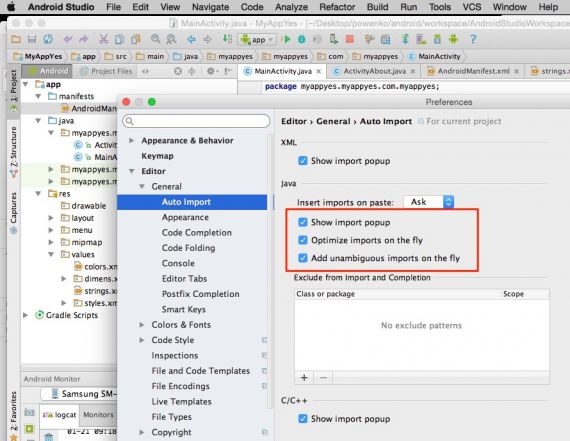570x441 pixels.
Task: Select File and Code Templates item
Action: click(x=201, y=371)
